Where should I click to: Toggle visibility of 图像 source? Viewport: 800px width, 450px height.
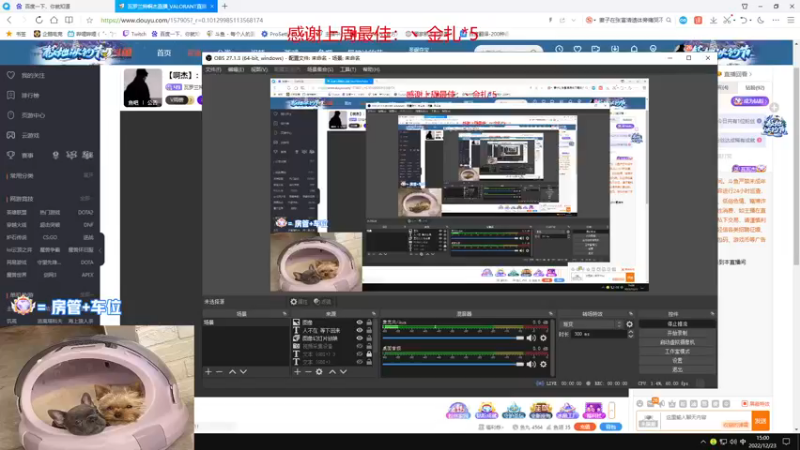point(359,322)
